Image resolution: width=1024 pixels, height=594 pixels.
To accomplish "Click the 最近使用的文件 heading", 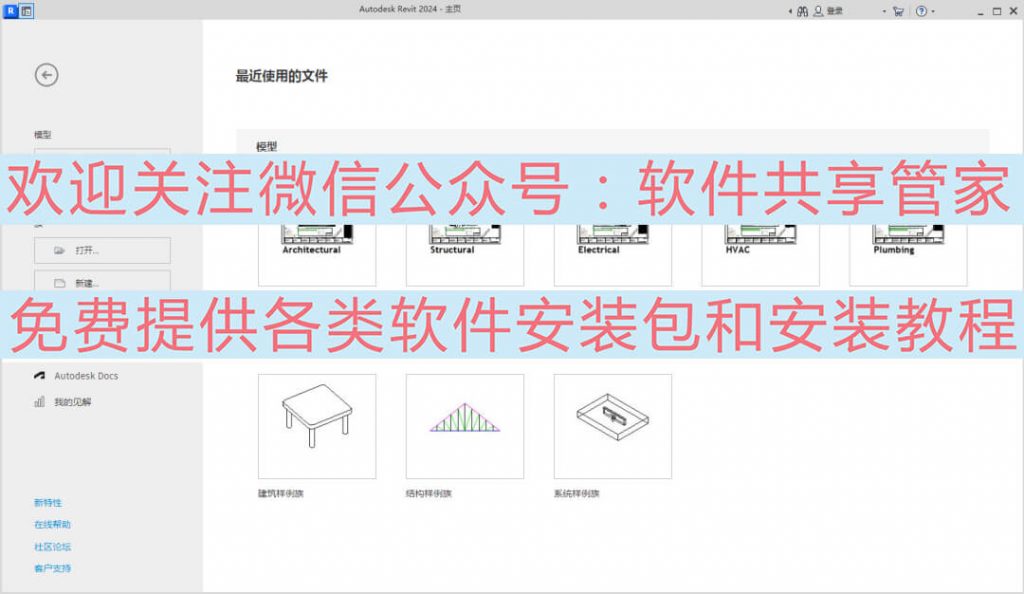I will click(x=281, y=76).
